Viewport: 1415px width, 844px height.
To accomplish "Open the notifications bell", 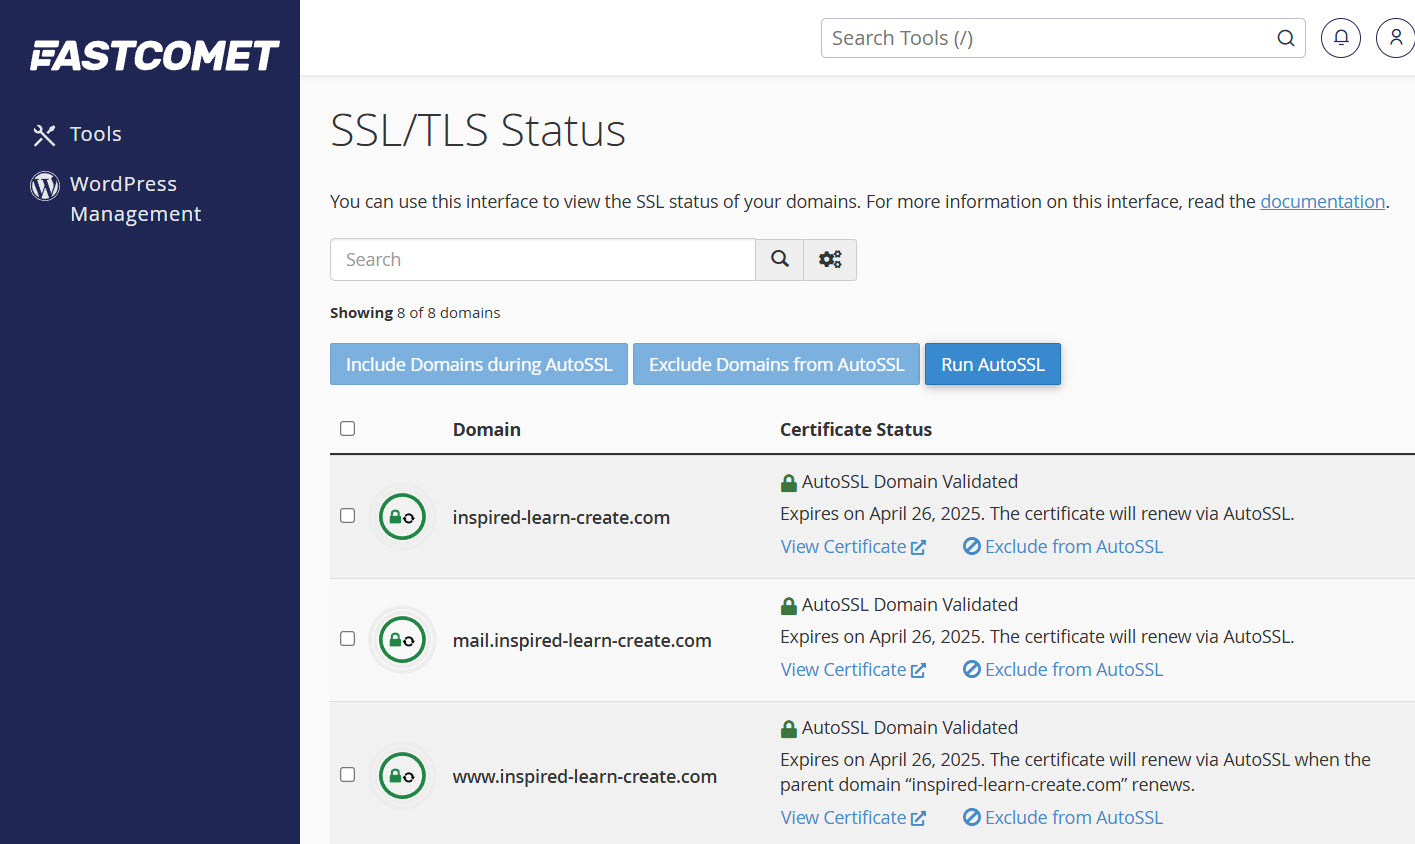I will [1340, 37].
